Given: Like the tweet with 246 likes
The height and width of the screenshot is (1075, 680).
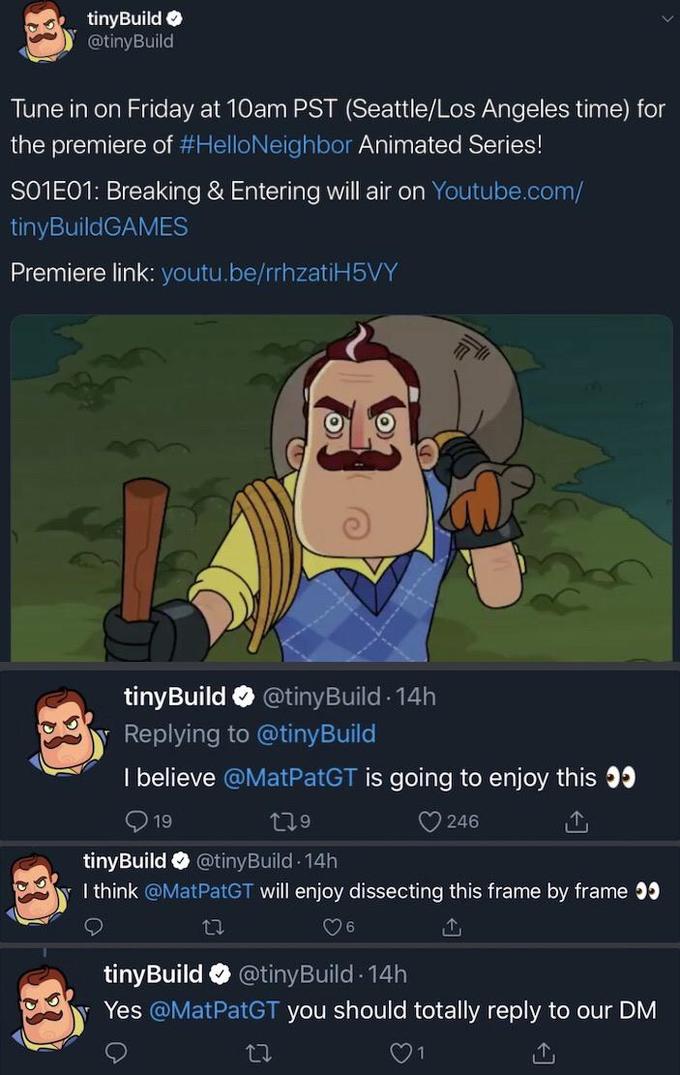Looking at the screenshot, I should (x=433, y=821).
